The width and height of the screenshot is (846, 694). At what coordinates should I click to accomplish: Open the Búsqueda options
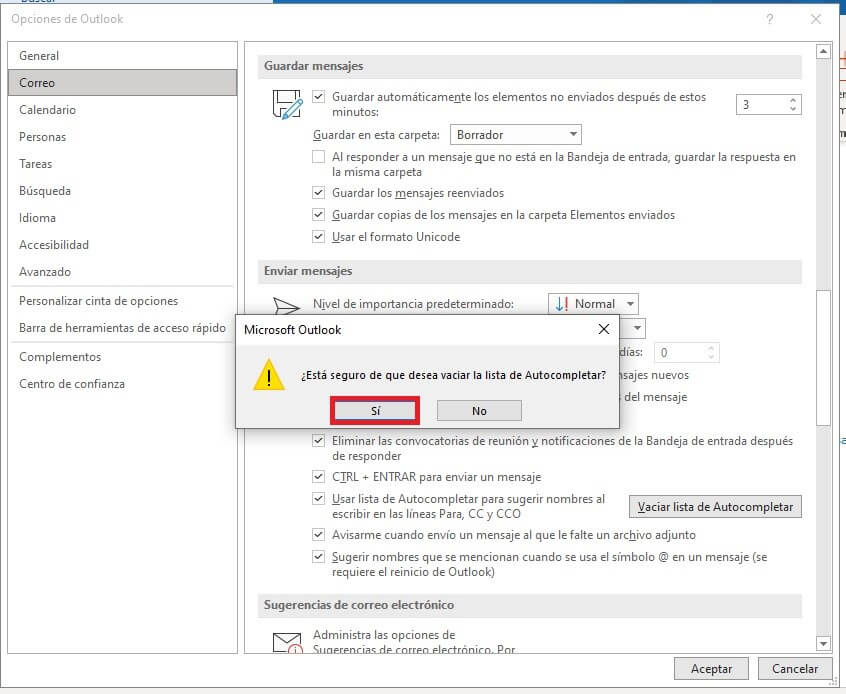122,190
